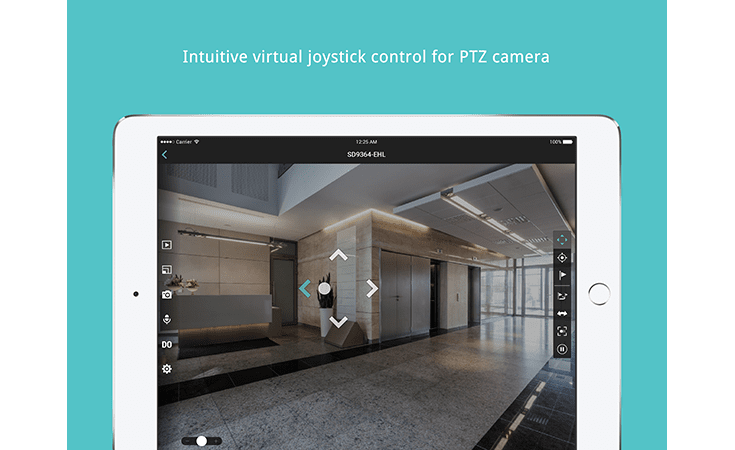Pan camera up with the up chevron

339,255
